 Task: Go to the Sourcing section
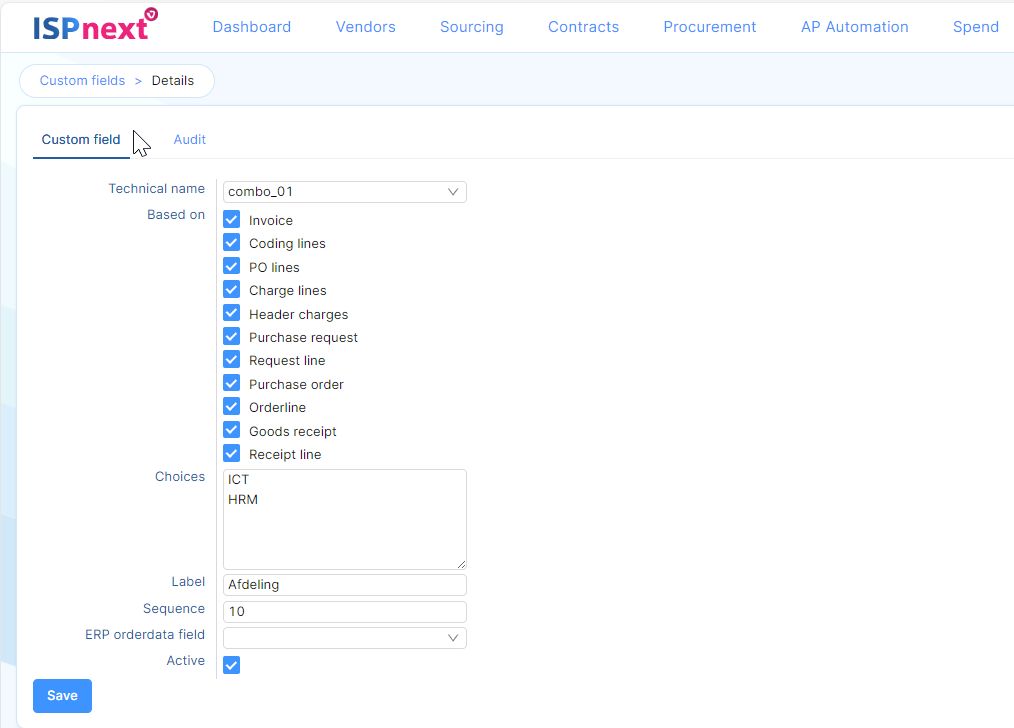471,27
